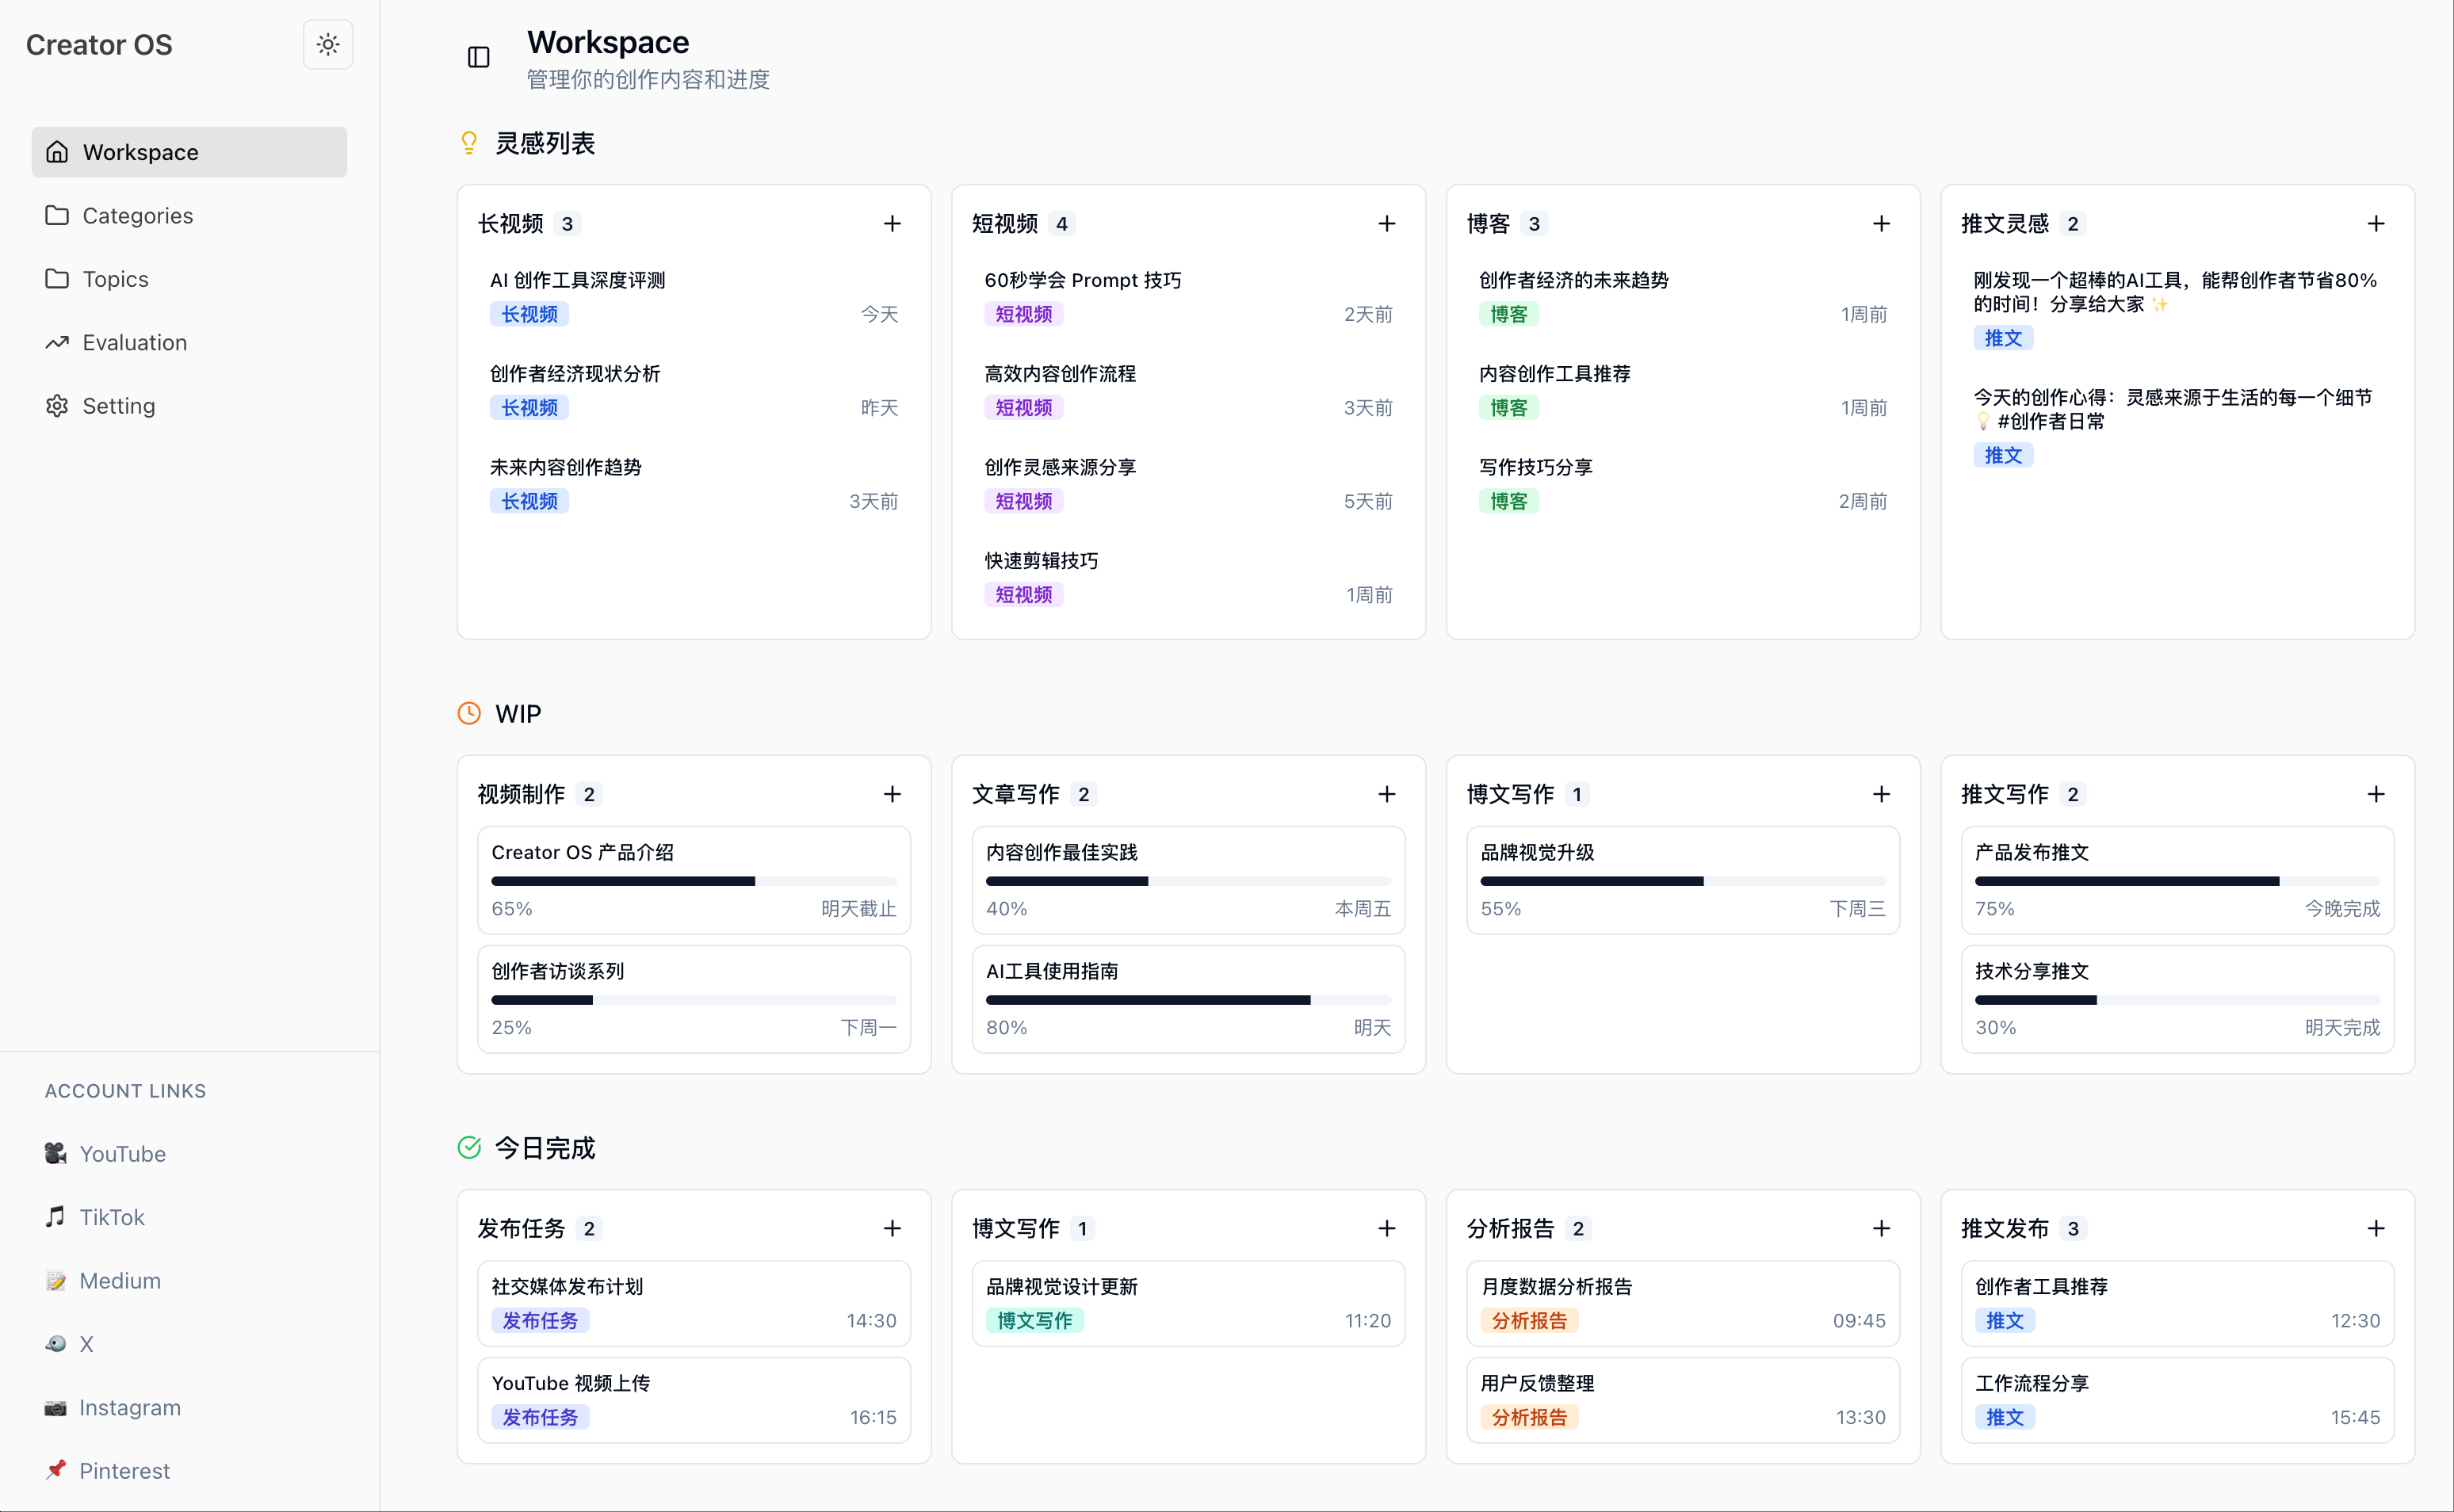
Task: Click the 今日完成 checkmark icon
Action: (469, 1147)
